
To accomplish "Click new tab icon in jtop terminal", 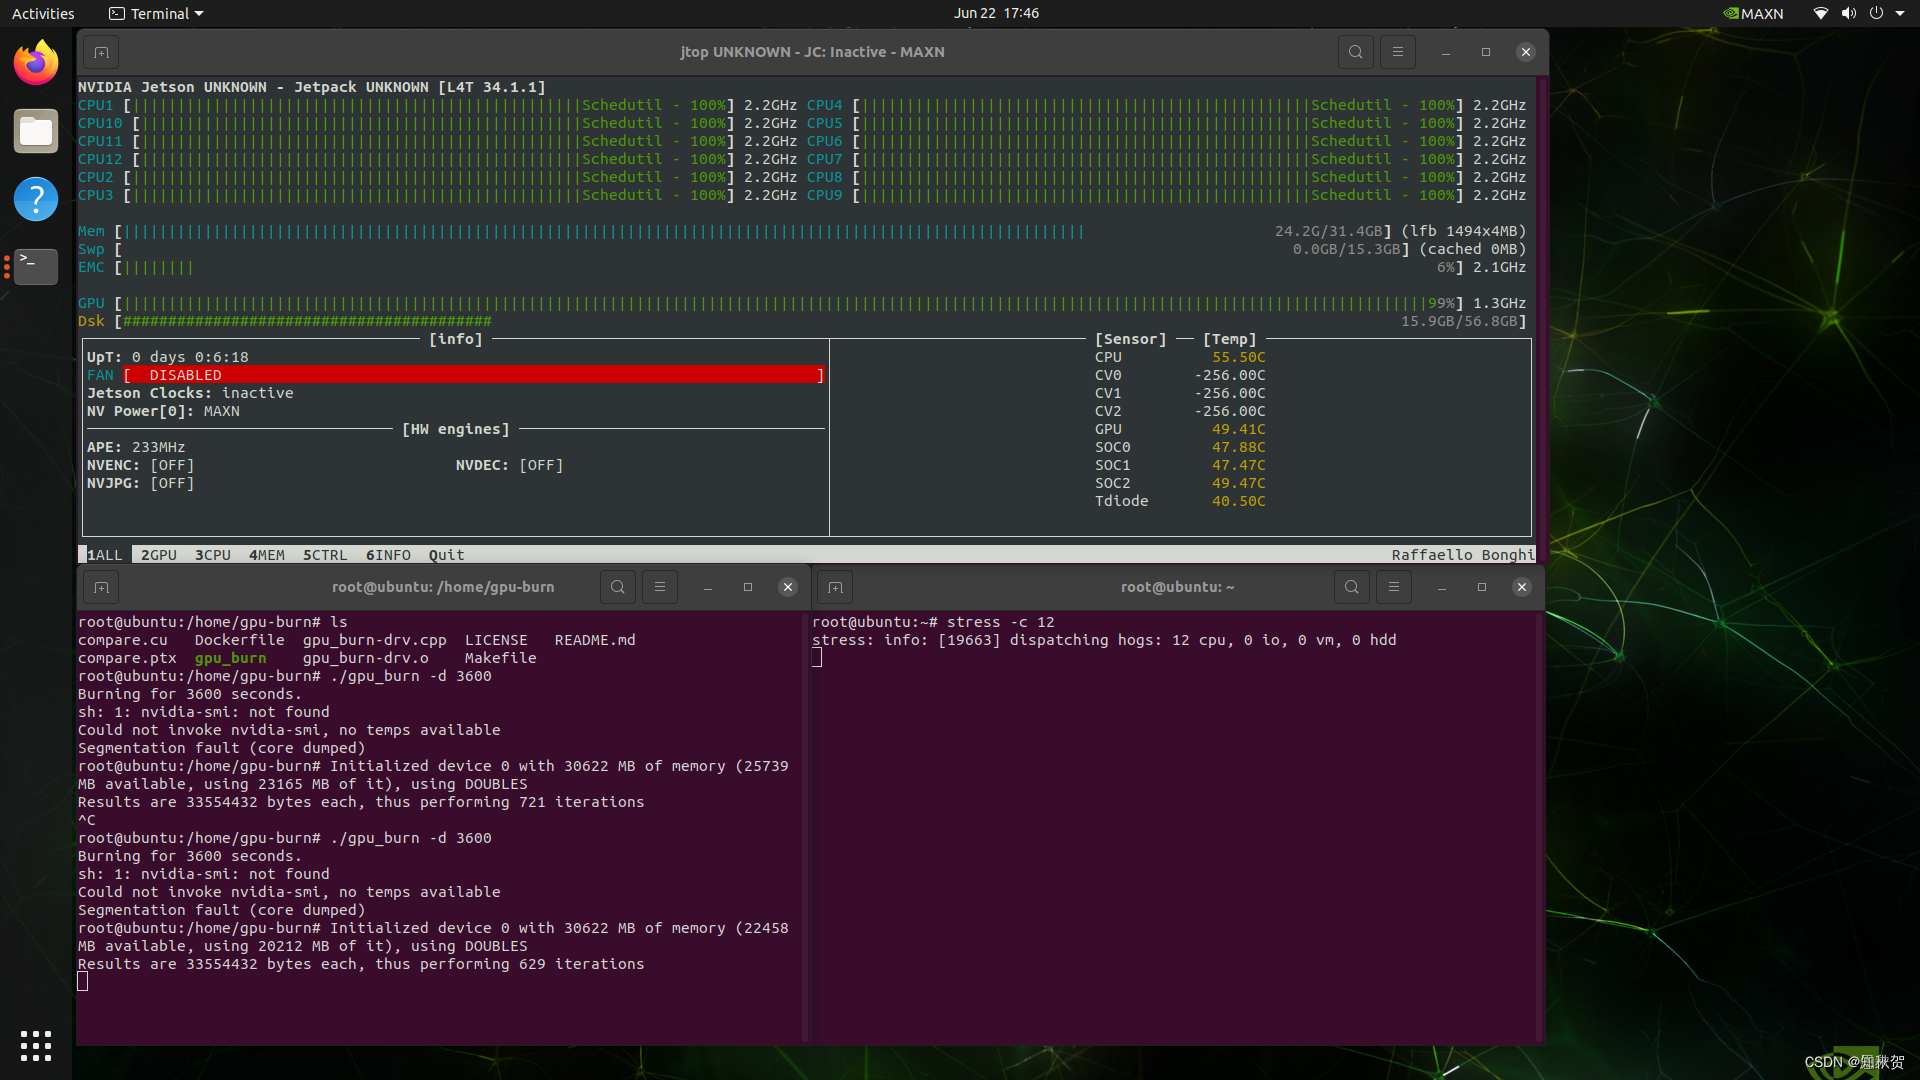I will [x=101, y=52].
